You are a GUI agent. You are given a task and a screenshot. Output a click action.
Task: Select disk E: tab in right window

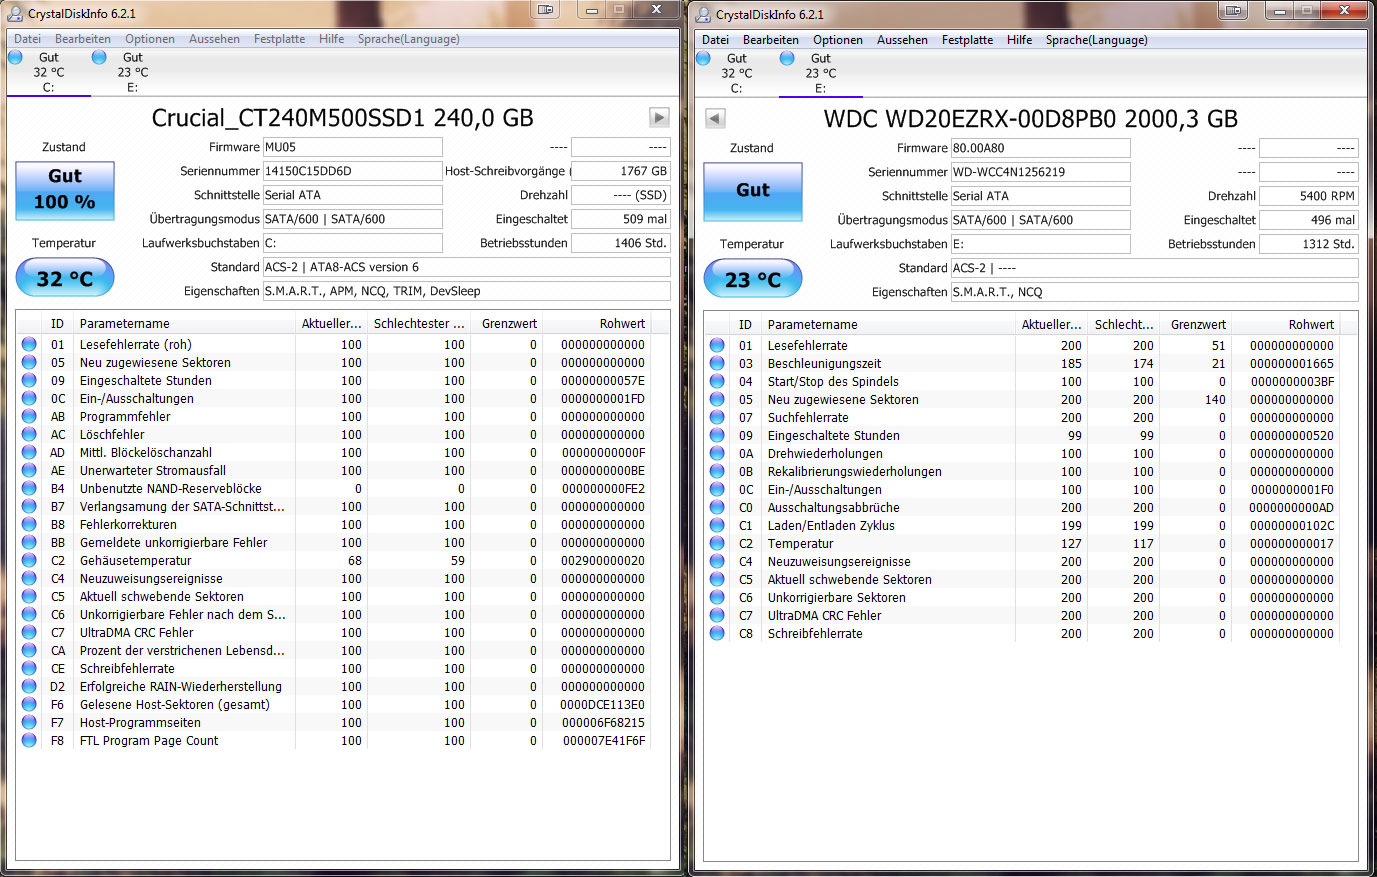[820, 73]
